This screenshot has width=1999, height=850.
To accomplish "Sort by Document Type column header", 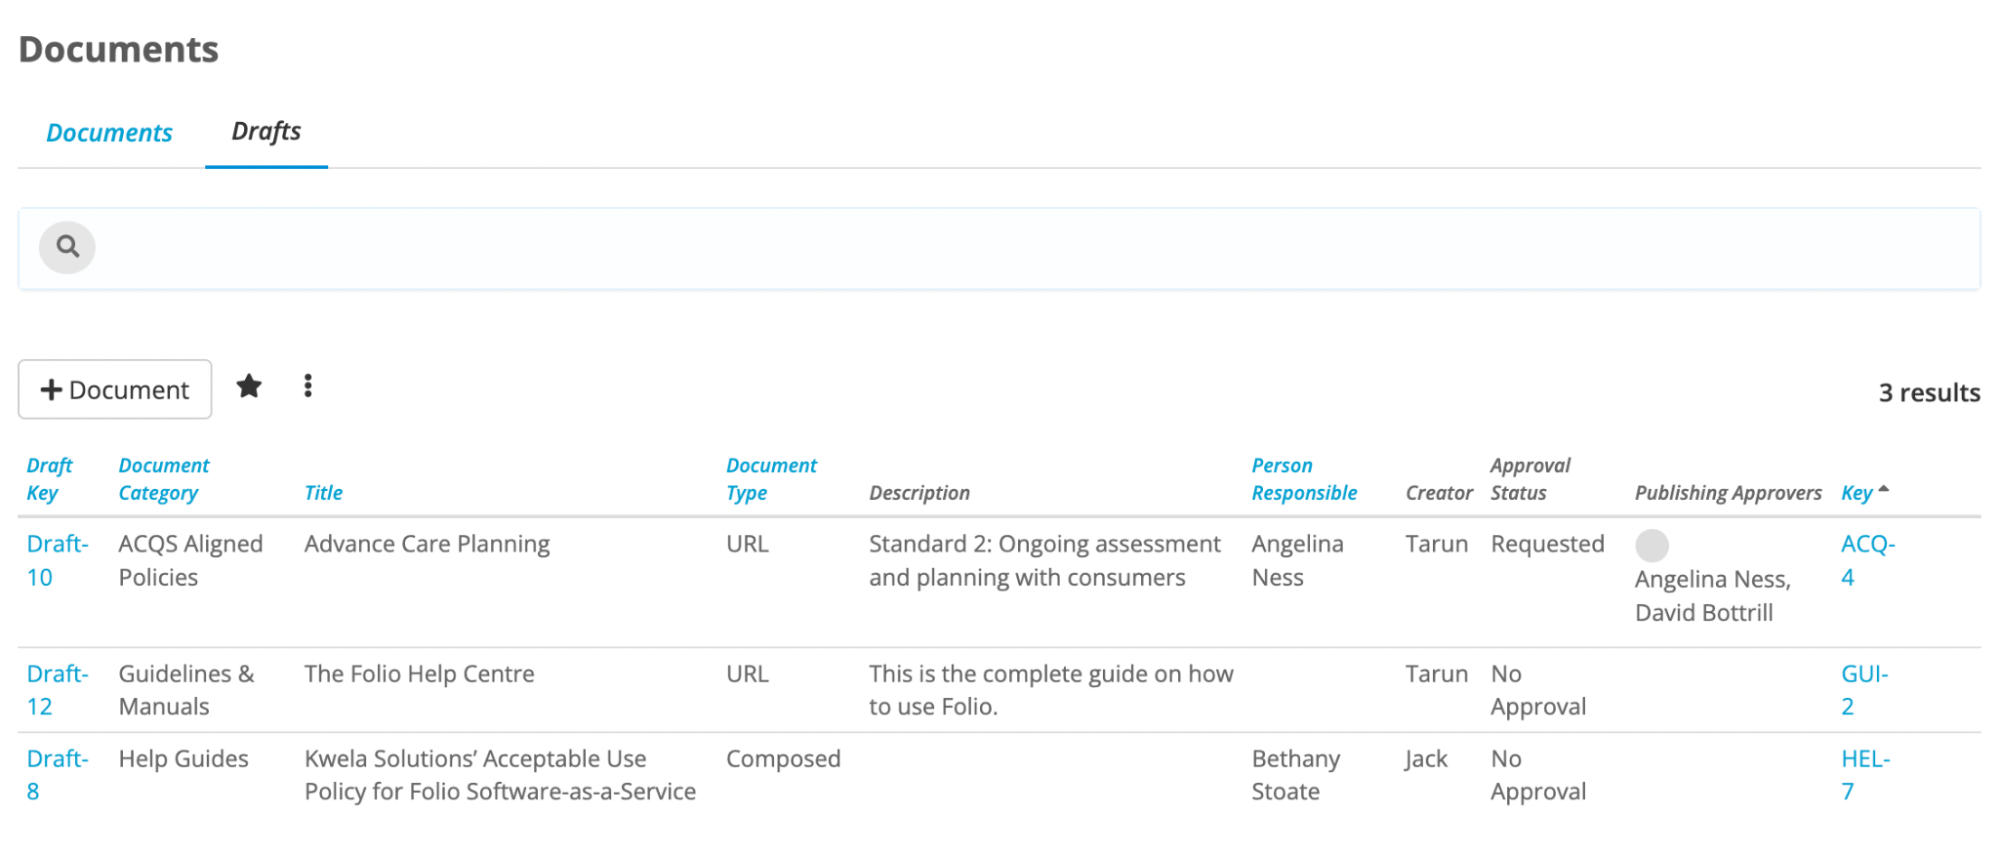I will (x=771, y=479).
